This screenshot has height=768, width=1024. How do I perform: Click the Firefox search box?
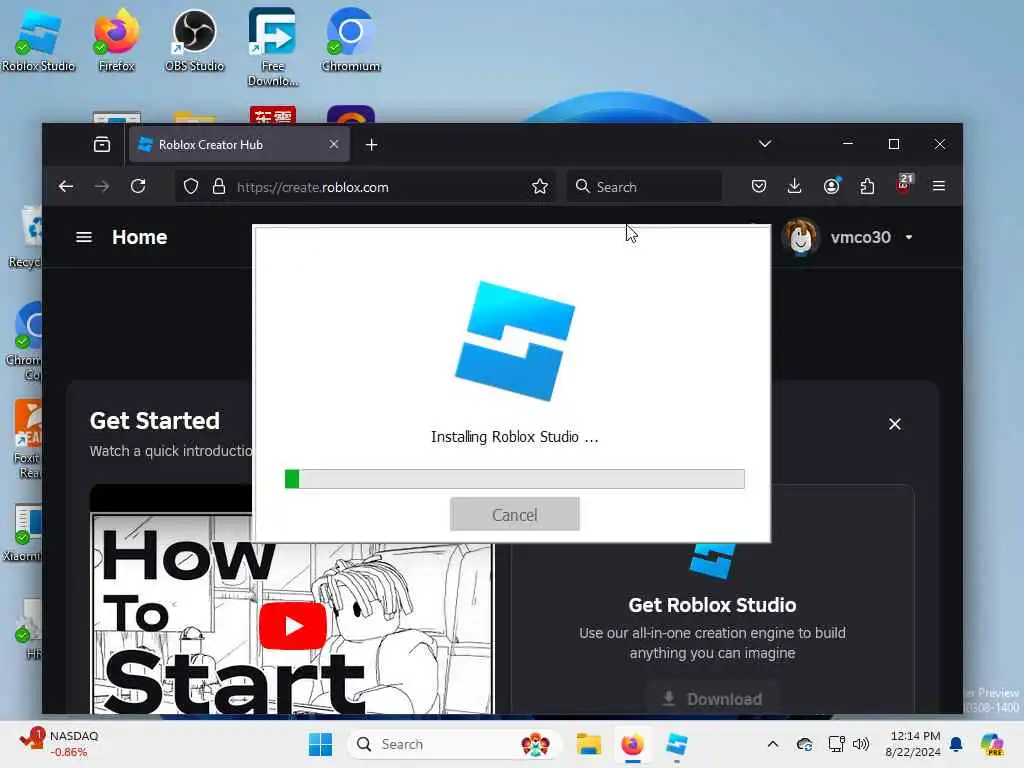point(644,187)
